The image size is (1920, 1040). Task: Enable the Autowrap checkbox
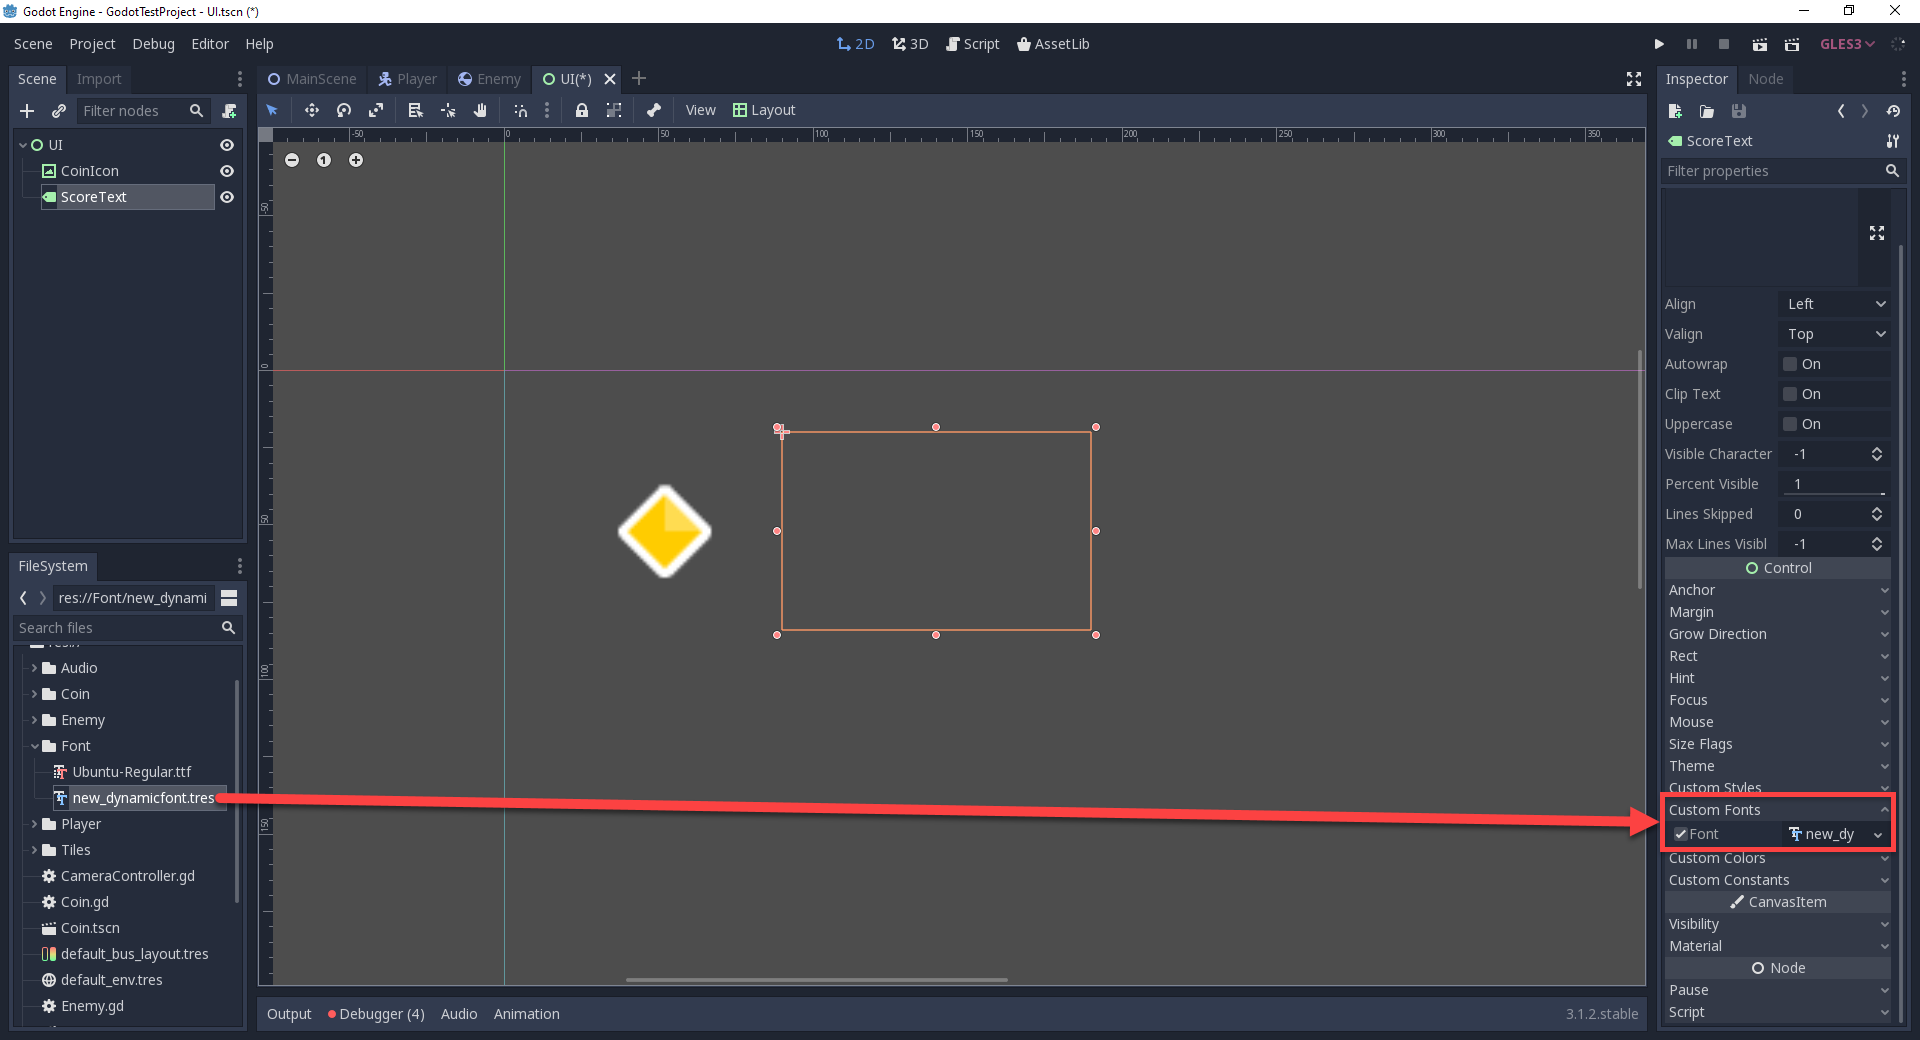(x=1790, y=364)
